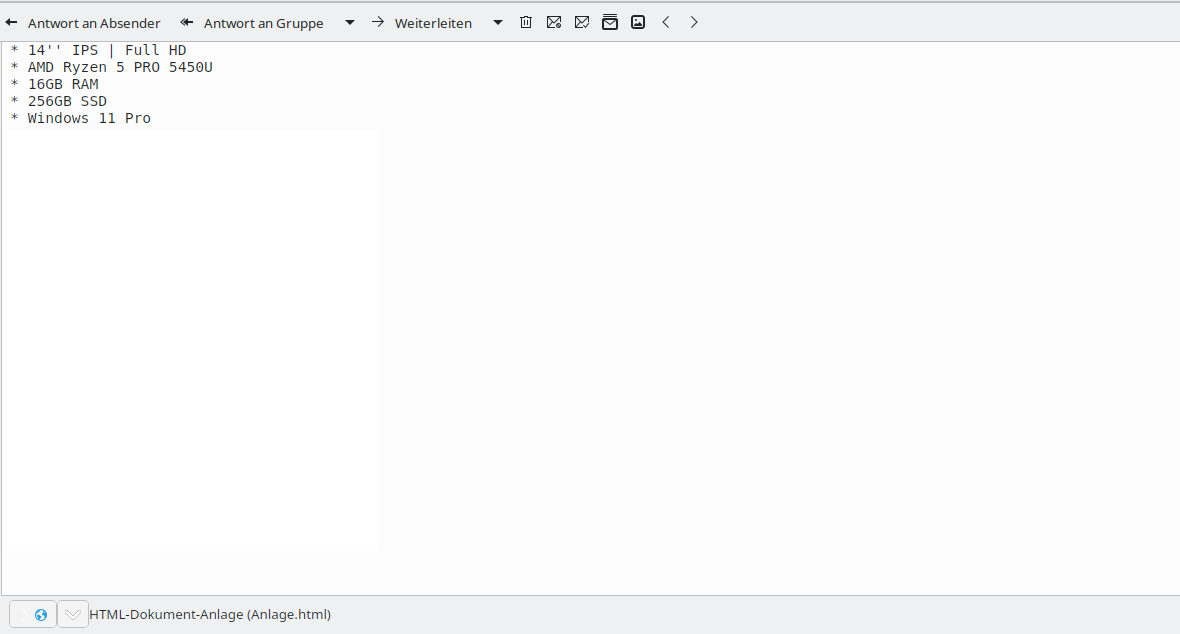The image size is (1180, 634).
Task: Click the Weiterleiten label
Action: coord(433,23)
